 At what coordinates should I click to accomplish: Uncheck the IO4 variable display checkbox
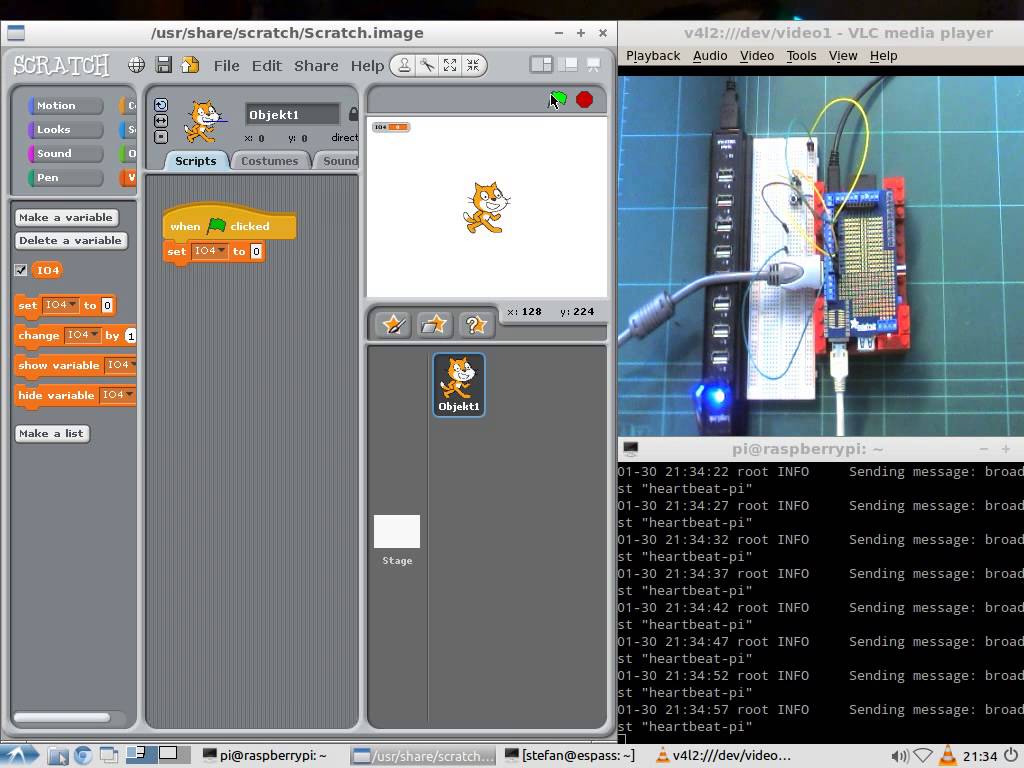tap(21, 269)
